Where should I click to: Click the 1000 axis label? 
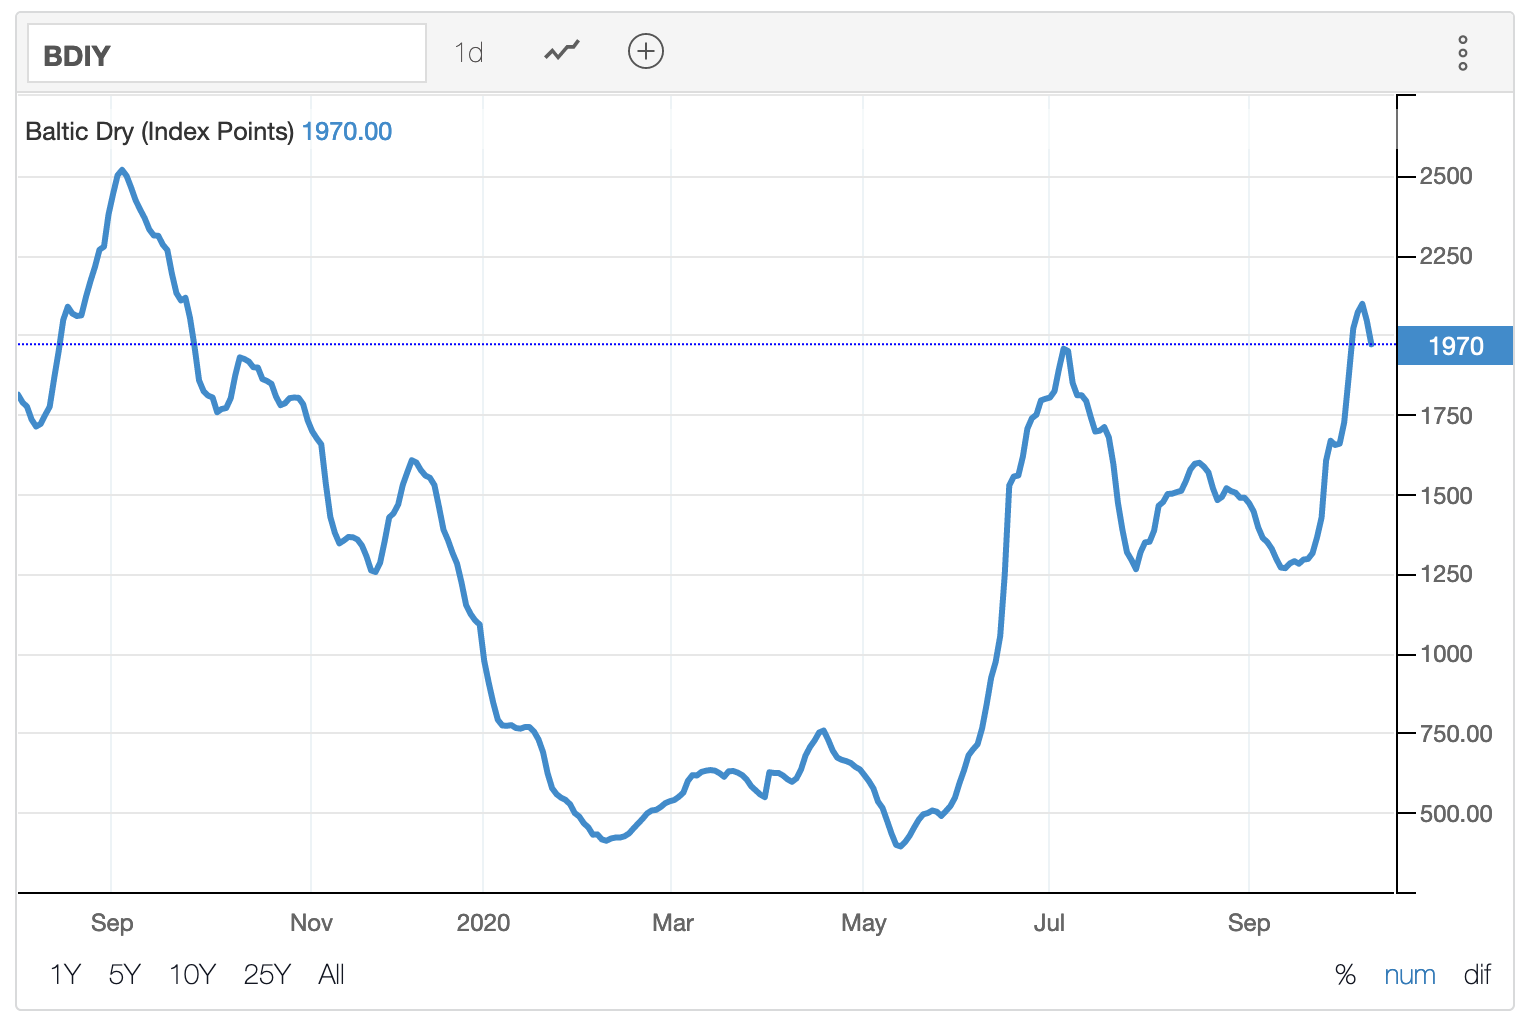(1446, 654)
